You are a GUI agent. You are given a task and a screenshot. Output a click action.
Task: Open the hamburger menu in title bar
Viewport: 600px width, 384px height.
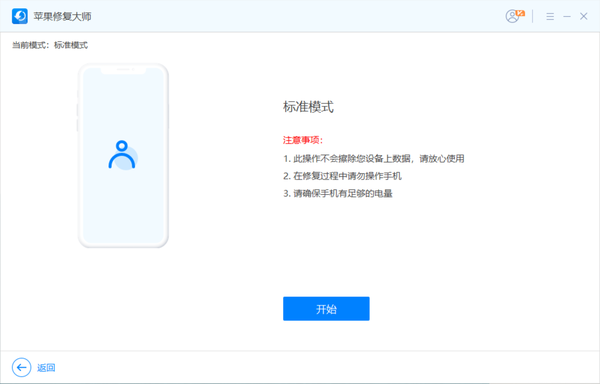pos(550,16)
